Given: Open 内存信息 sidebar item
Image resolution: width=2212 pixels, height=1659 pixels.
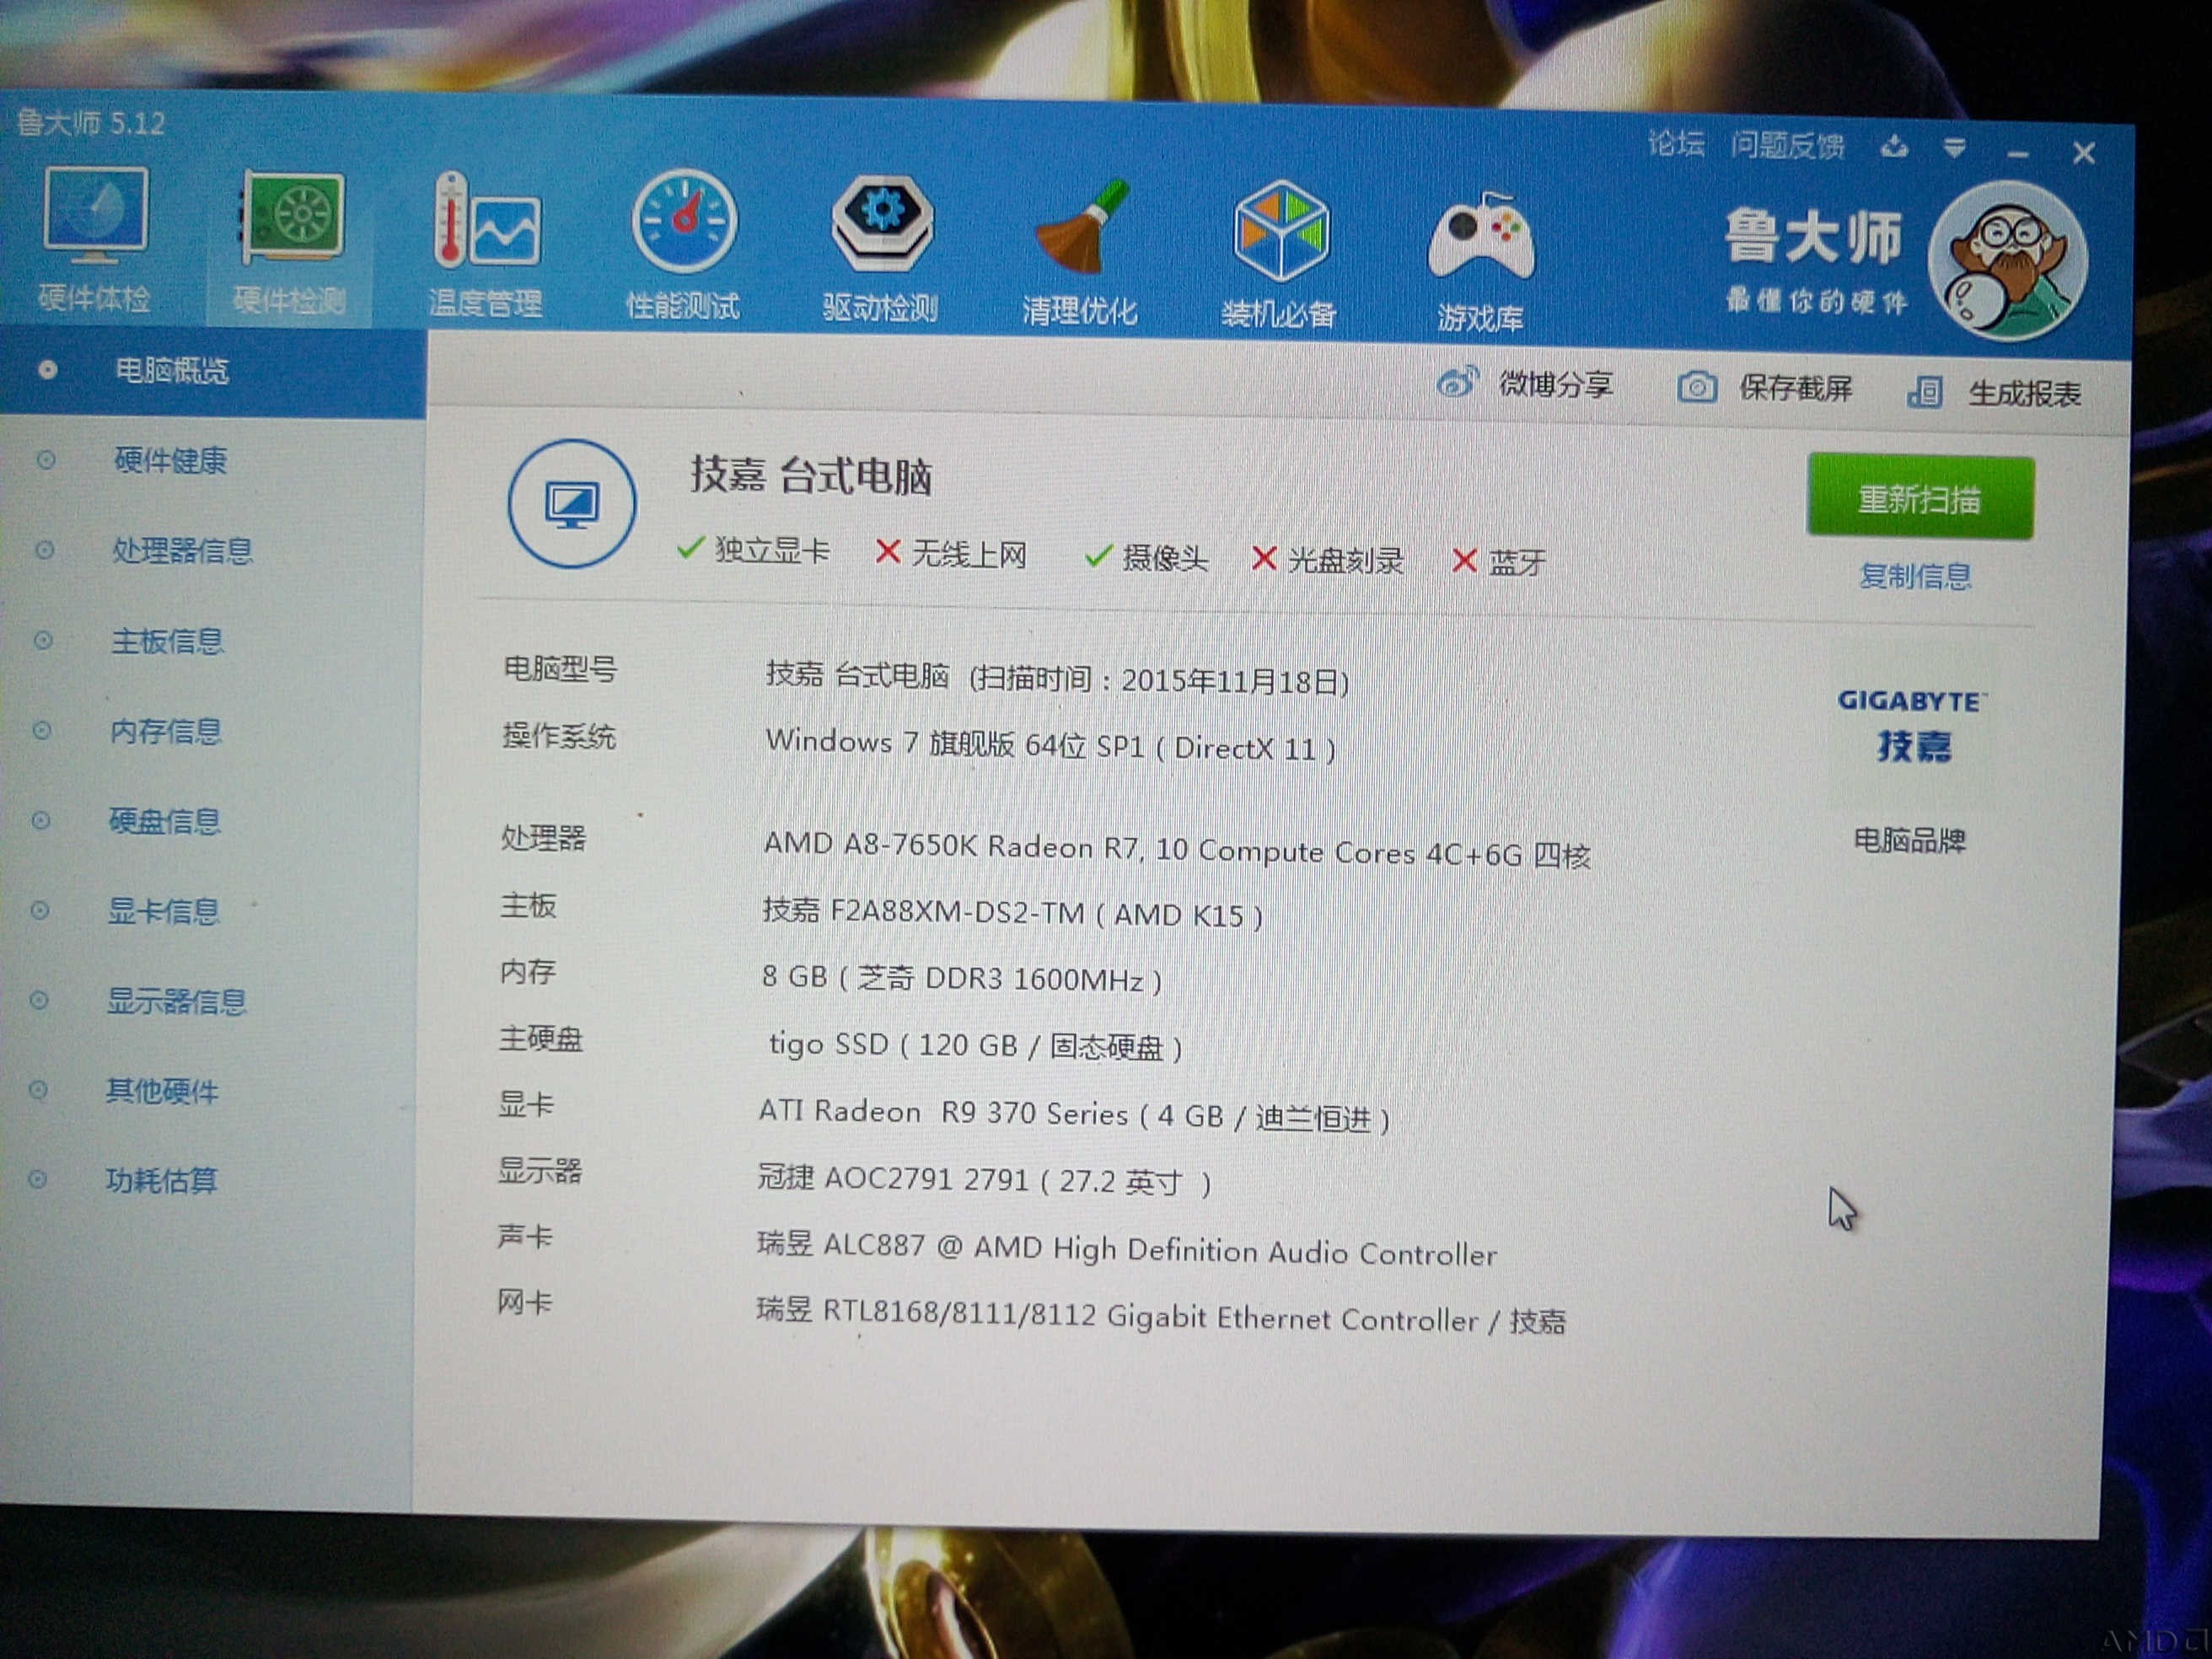Looking at the screenshot, I should click(165, 732).
